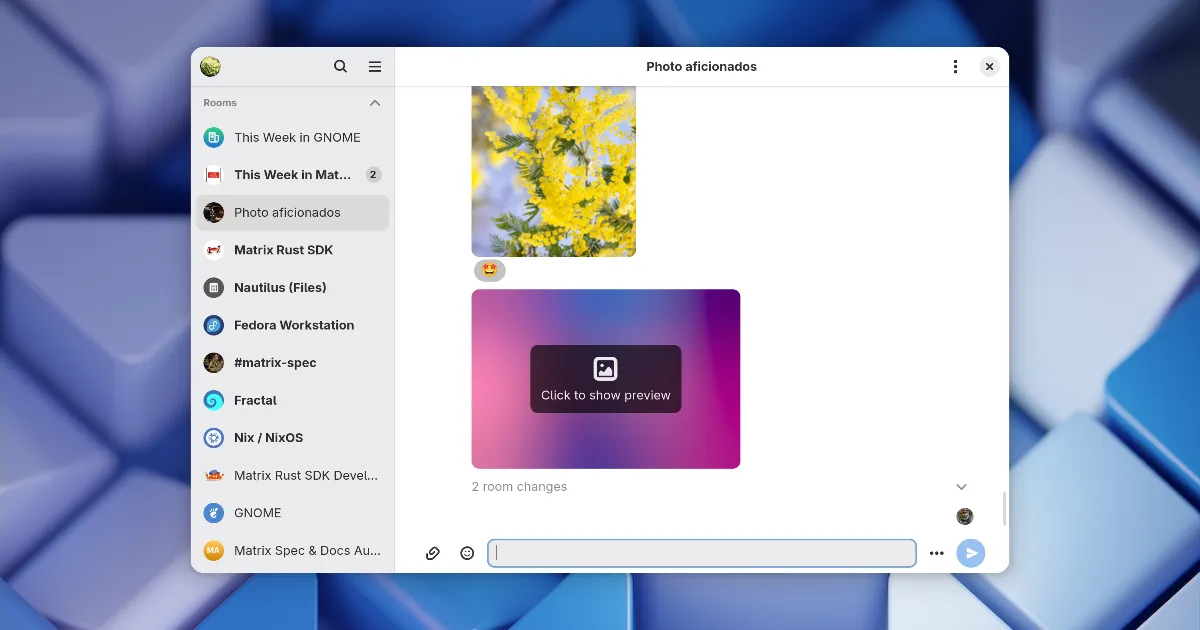
Task: Click the send message button
Action: 970,553
